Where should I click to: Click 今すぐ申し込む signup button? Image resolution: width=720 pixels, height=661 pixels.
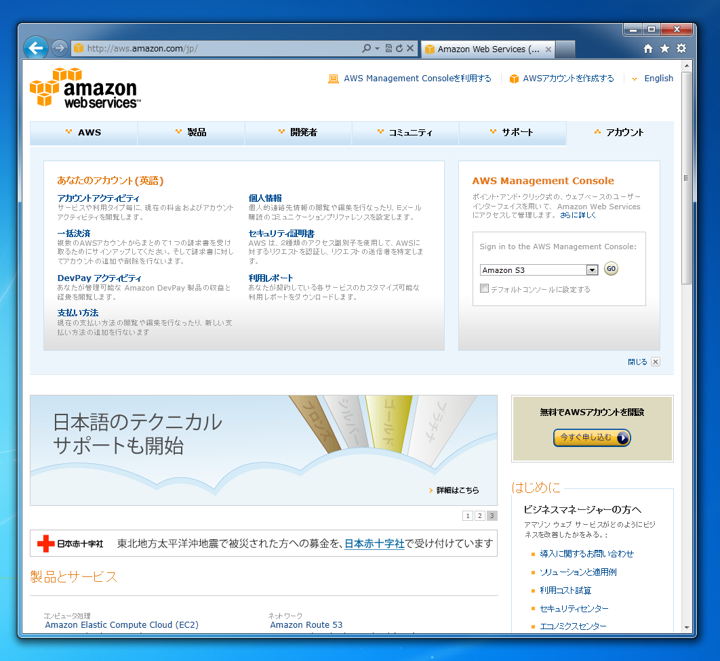[x=591, y=438]
